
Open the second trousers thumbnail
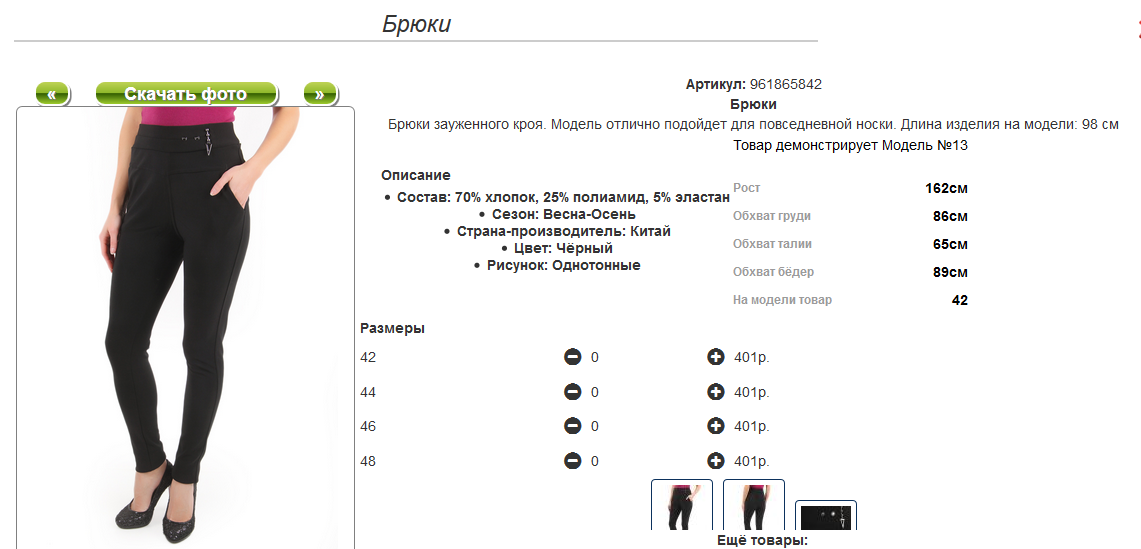(753, 506)
